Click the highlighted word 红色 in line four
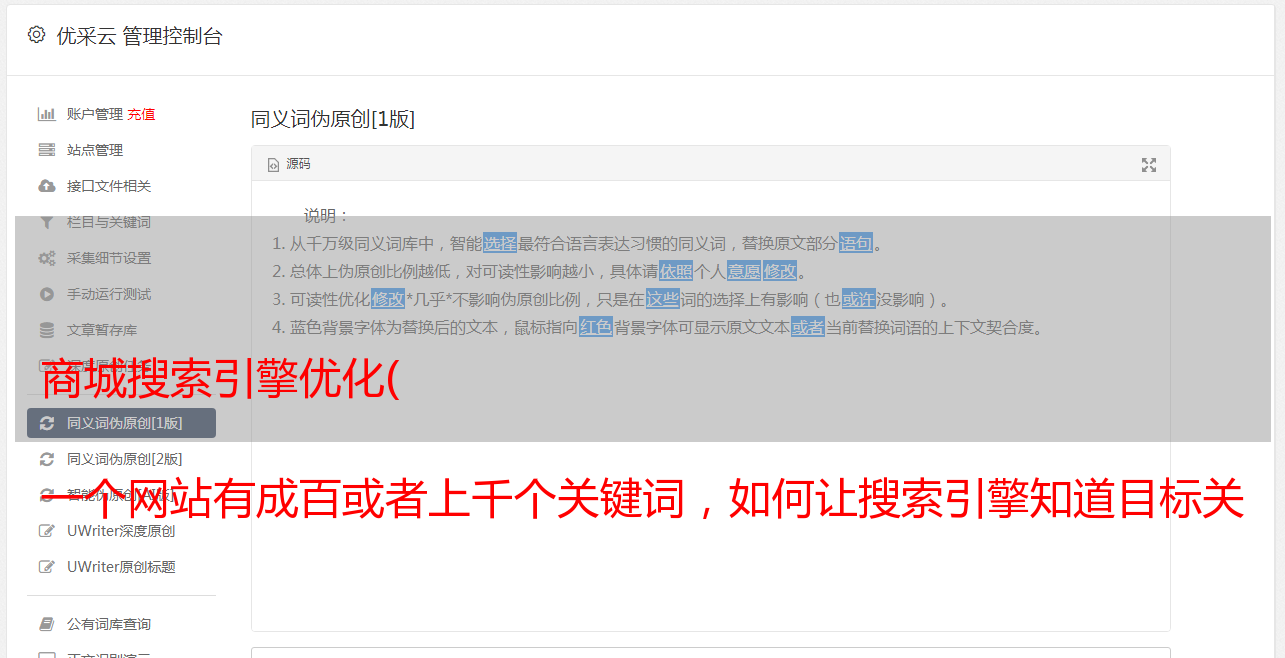This screenshot has width=1285, height=658. click(596, 327)
